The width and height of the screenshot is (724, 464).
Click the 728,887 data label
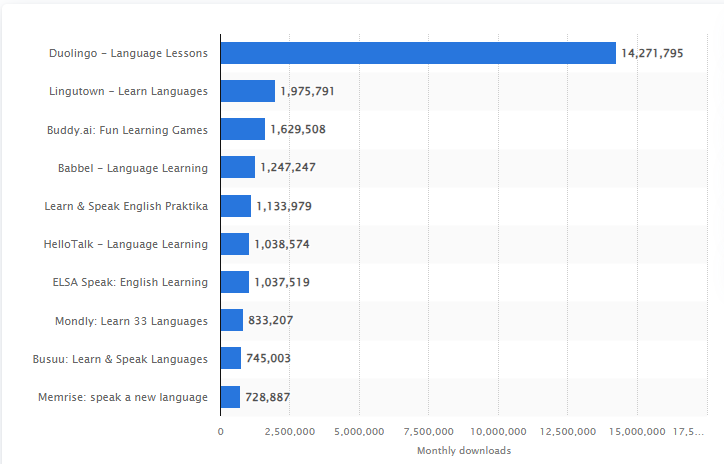pos(268,397)
